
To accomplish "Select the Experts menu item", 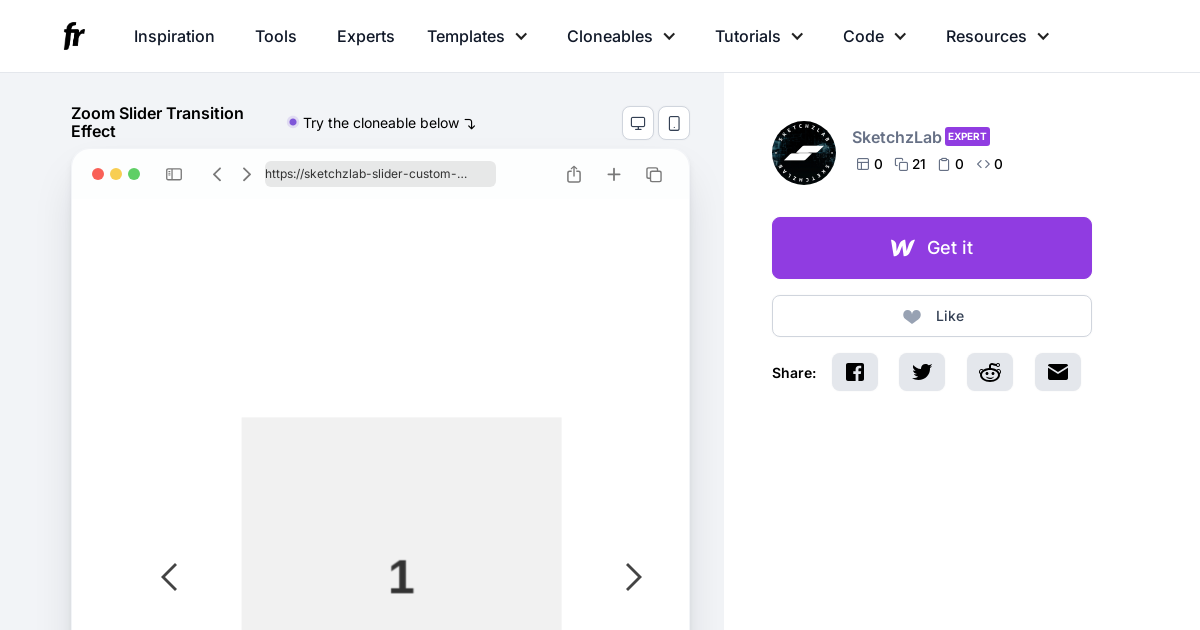I will point(365,36).
